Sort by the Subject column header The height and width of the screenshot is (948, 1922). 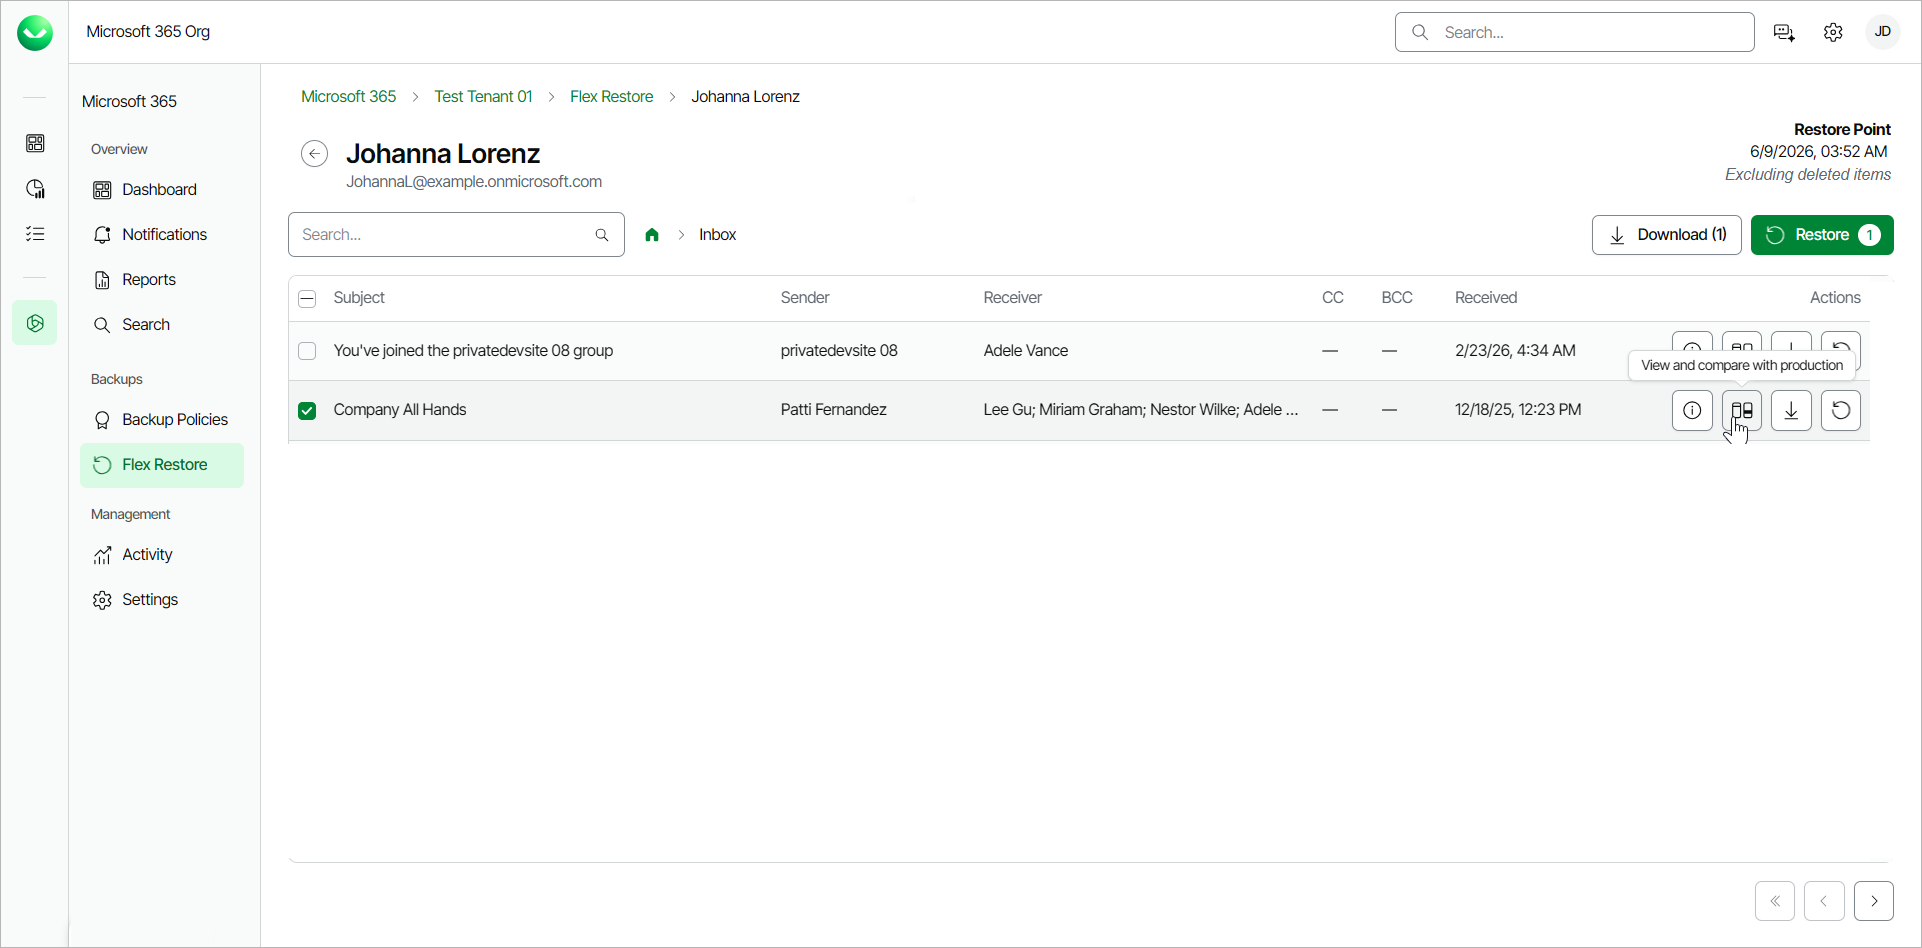tap(359, 298)
